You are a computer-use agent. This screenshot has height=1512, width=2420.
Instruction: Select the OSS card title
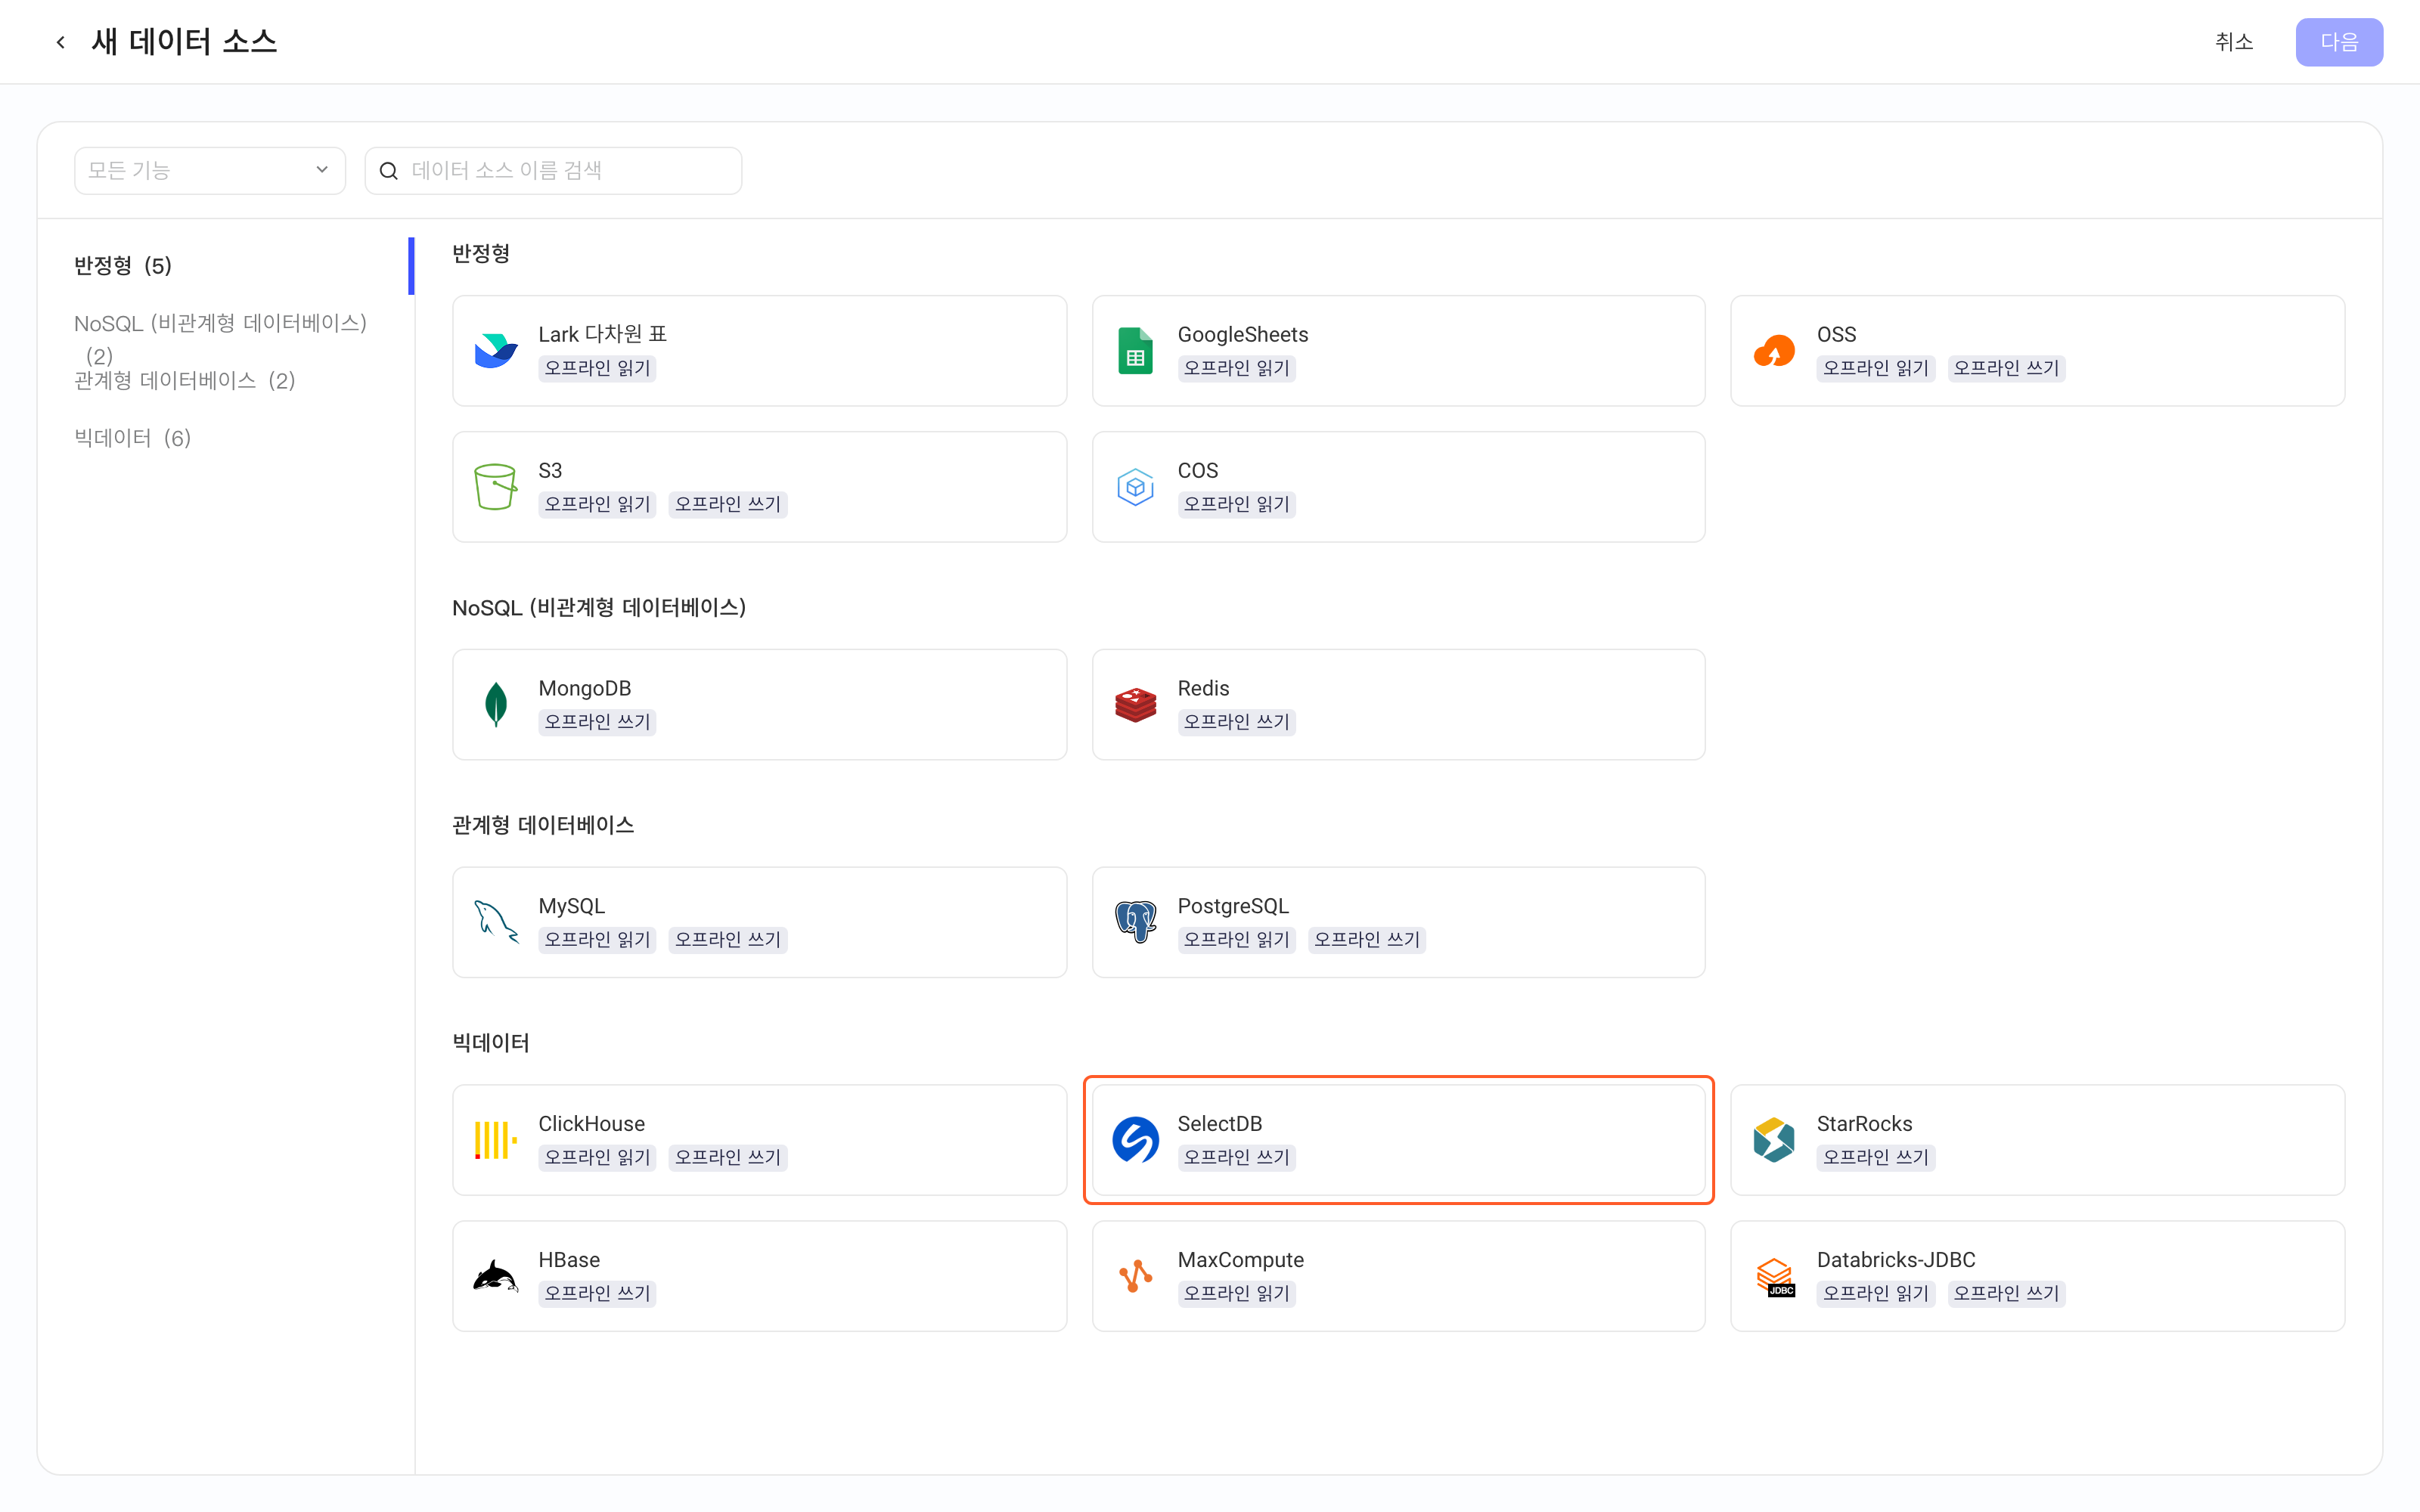(1836, 334)
